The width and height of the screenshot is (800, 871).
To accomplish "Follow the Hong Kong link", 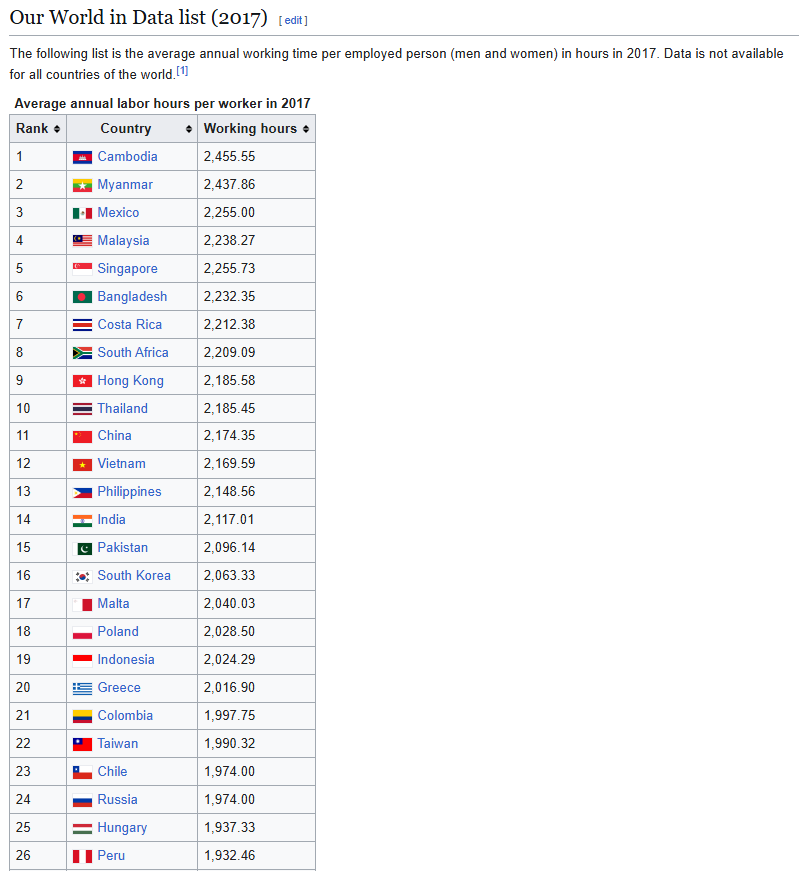I will (x=131, y=381).
